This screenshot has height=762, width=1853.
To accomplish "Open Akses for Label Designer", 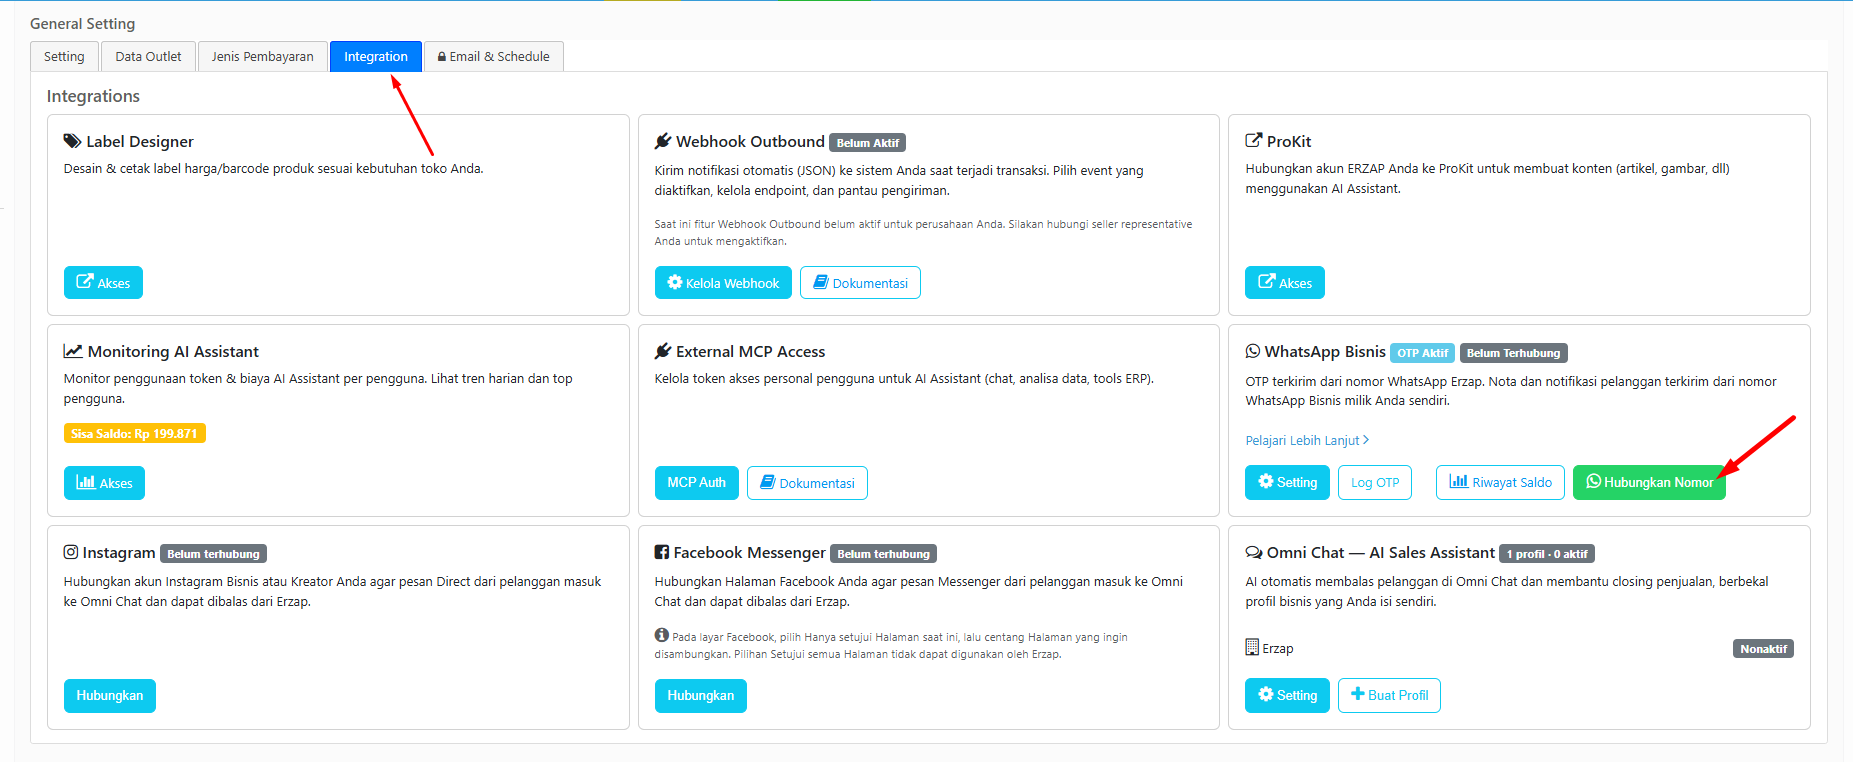I will (x=103, y=283).
